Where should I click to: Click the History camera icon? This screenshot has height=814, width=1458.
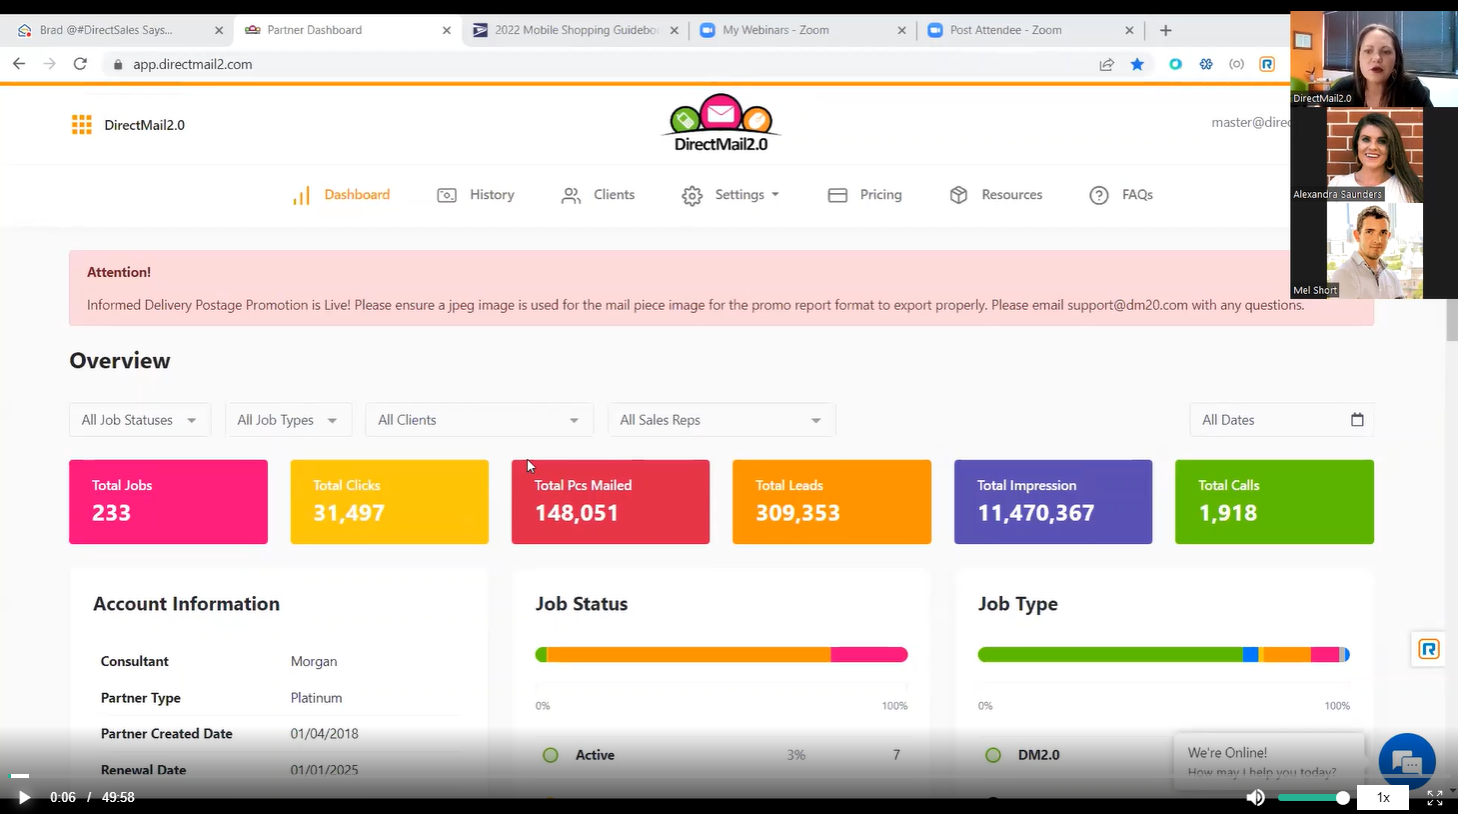(x=447, y=195)
